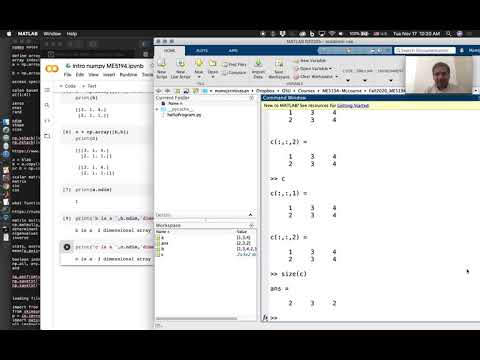Switch to the PLOTS tab
Image resolution: width=480 pixels, height=360 pixels.
202,50
